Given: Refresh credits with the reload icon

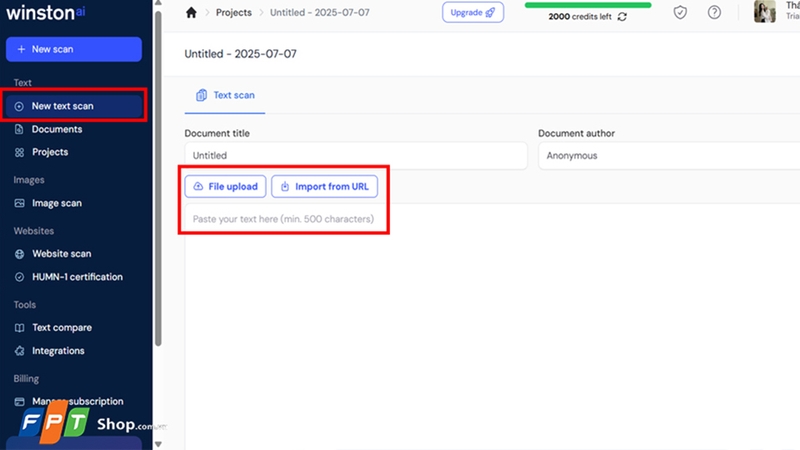Looking at the screenshot, I should (x=622, y=17).
